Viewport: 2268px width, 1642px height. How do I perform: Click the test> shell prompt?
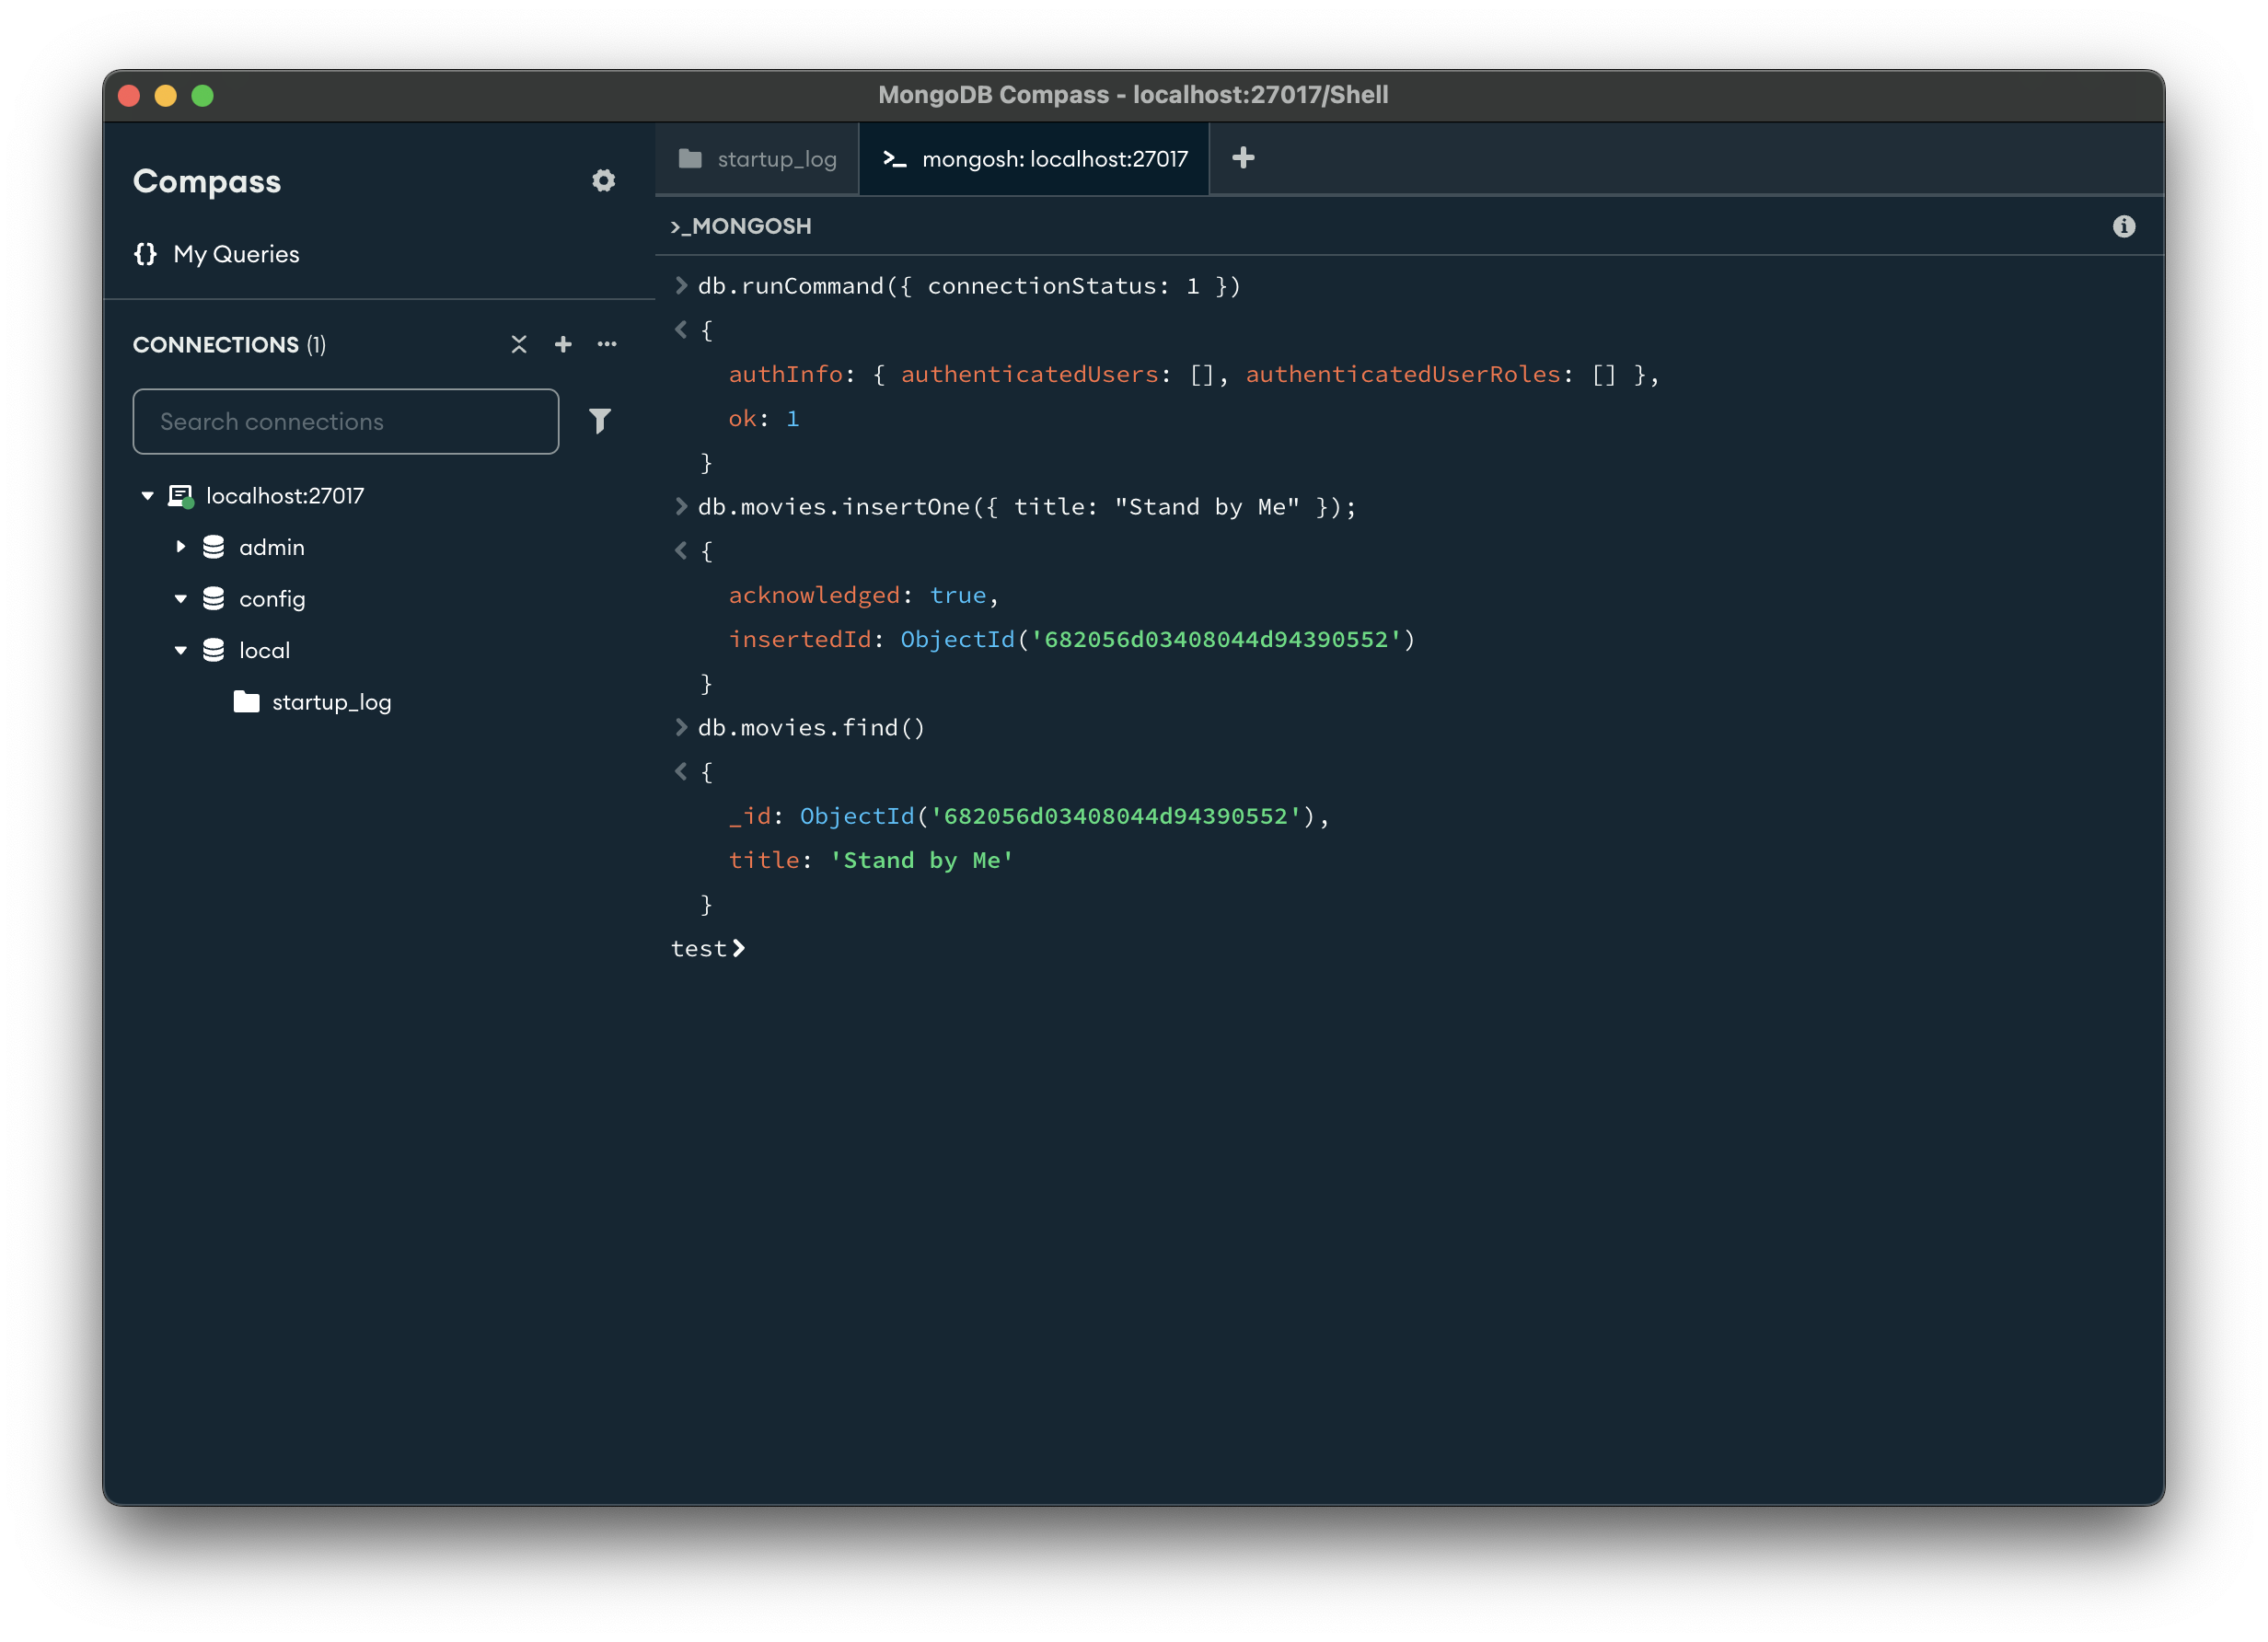(x=708, y=948)
